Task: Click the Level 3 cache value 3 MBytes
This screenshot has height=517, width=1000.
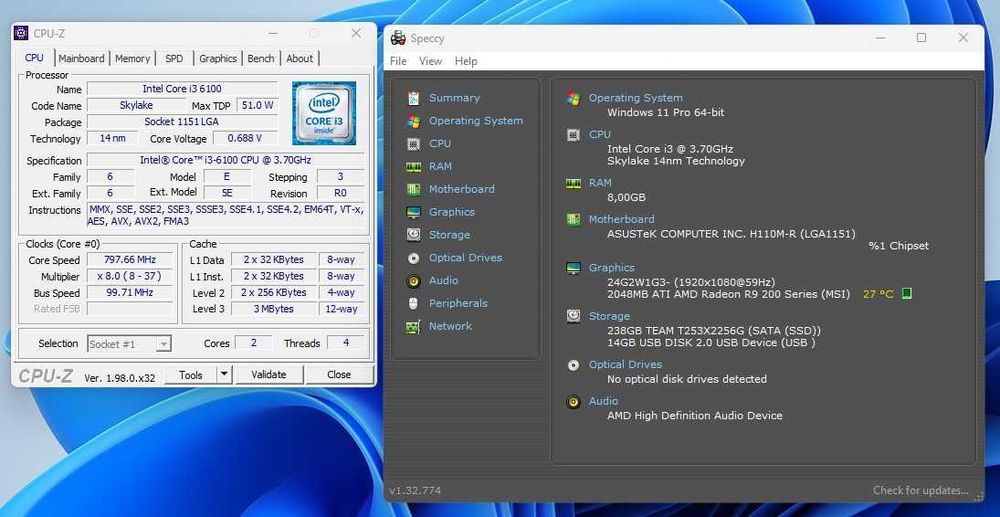Action: tap(274, 309)
